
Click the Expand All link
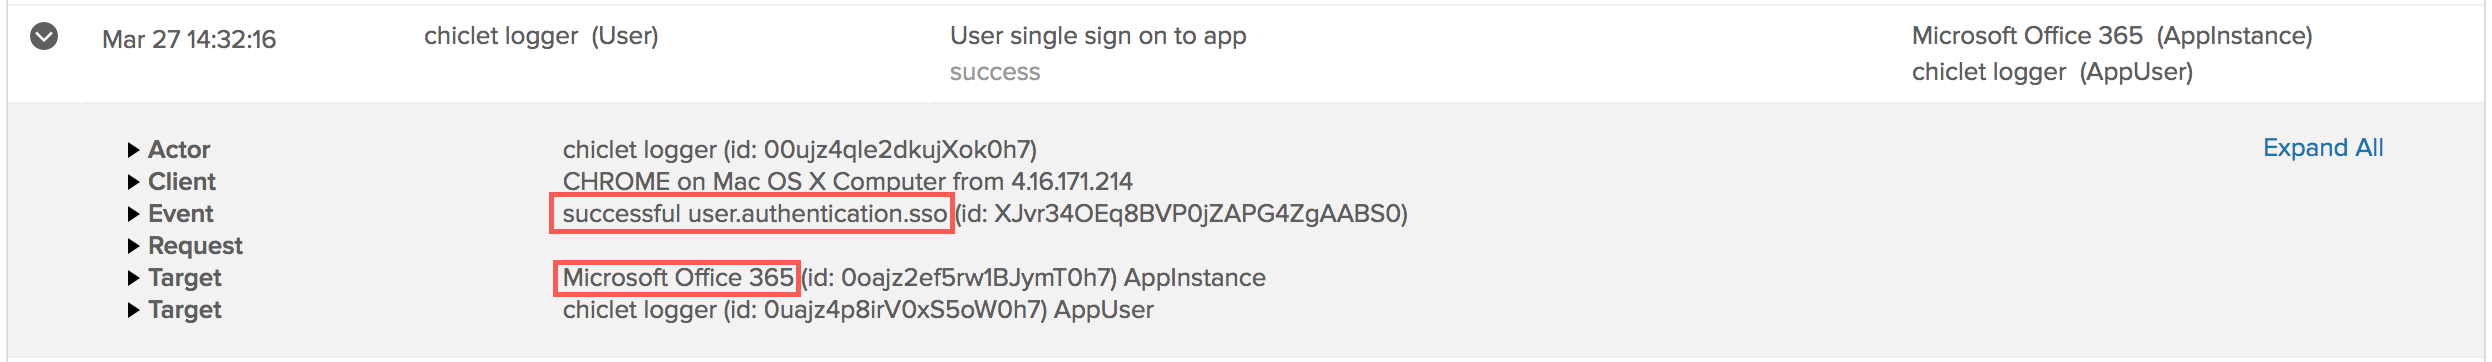(x=2323, y=148)
